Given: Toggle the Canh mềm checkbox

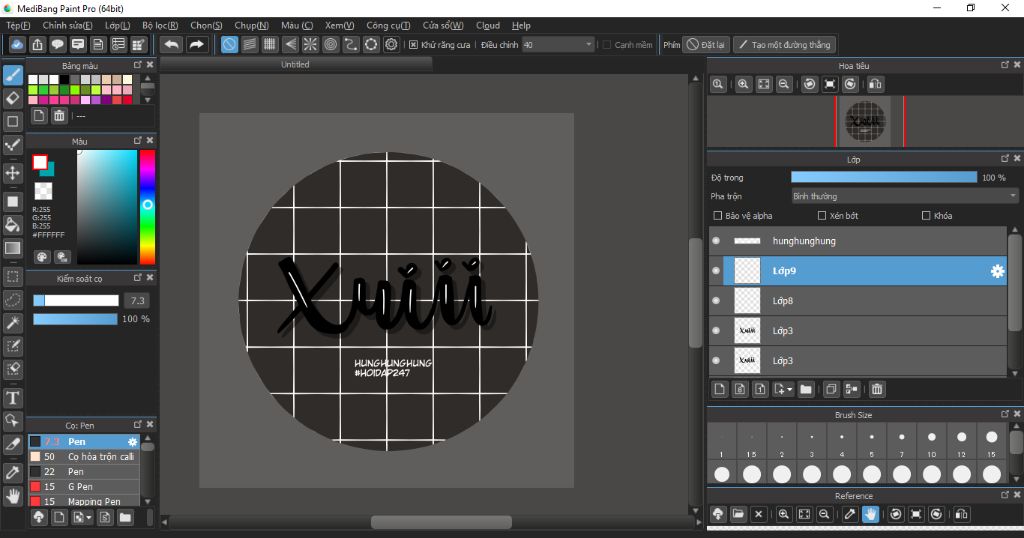Looking at the screenshot, I should click(x=607, y=44).
